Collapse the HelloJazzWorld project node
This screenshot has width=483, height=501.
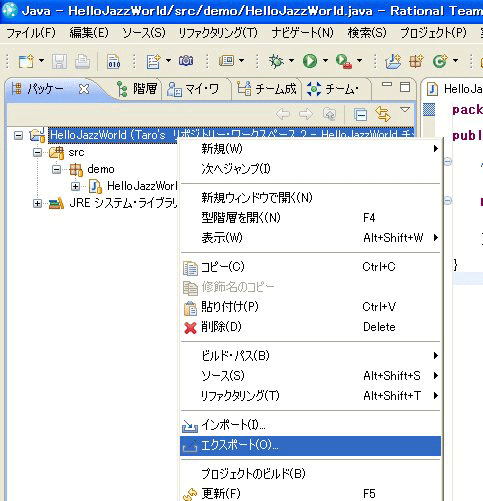pos(19,135)
